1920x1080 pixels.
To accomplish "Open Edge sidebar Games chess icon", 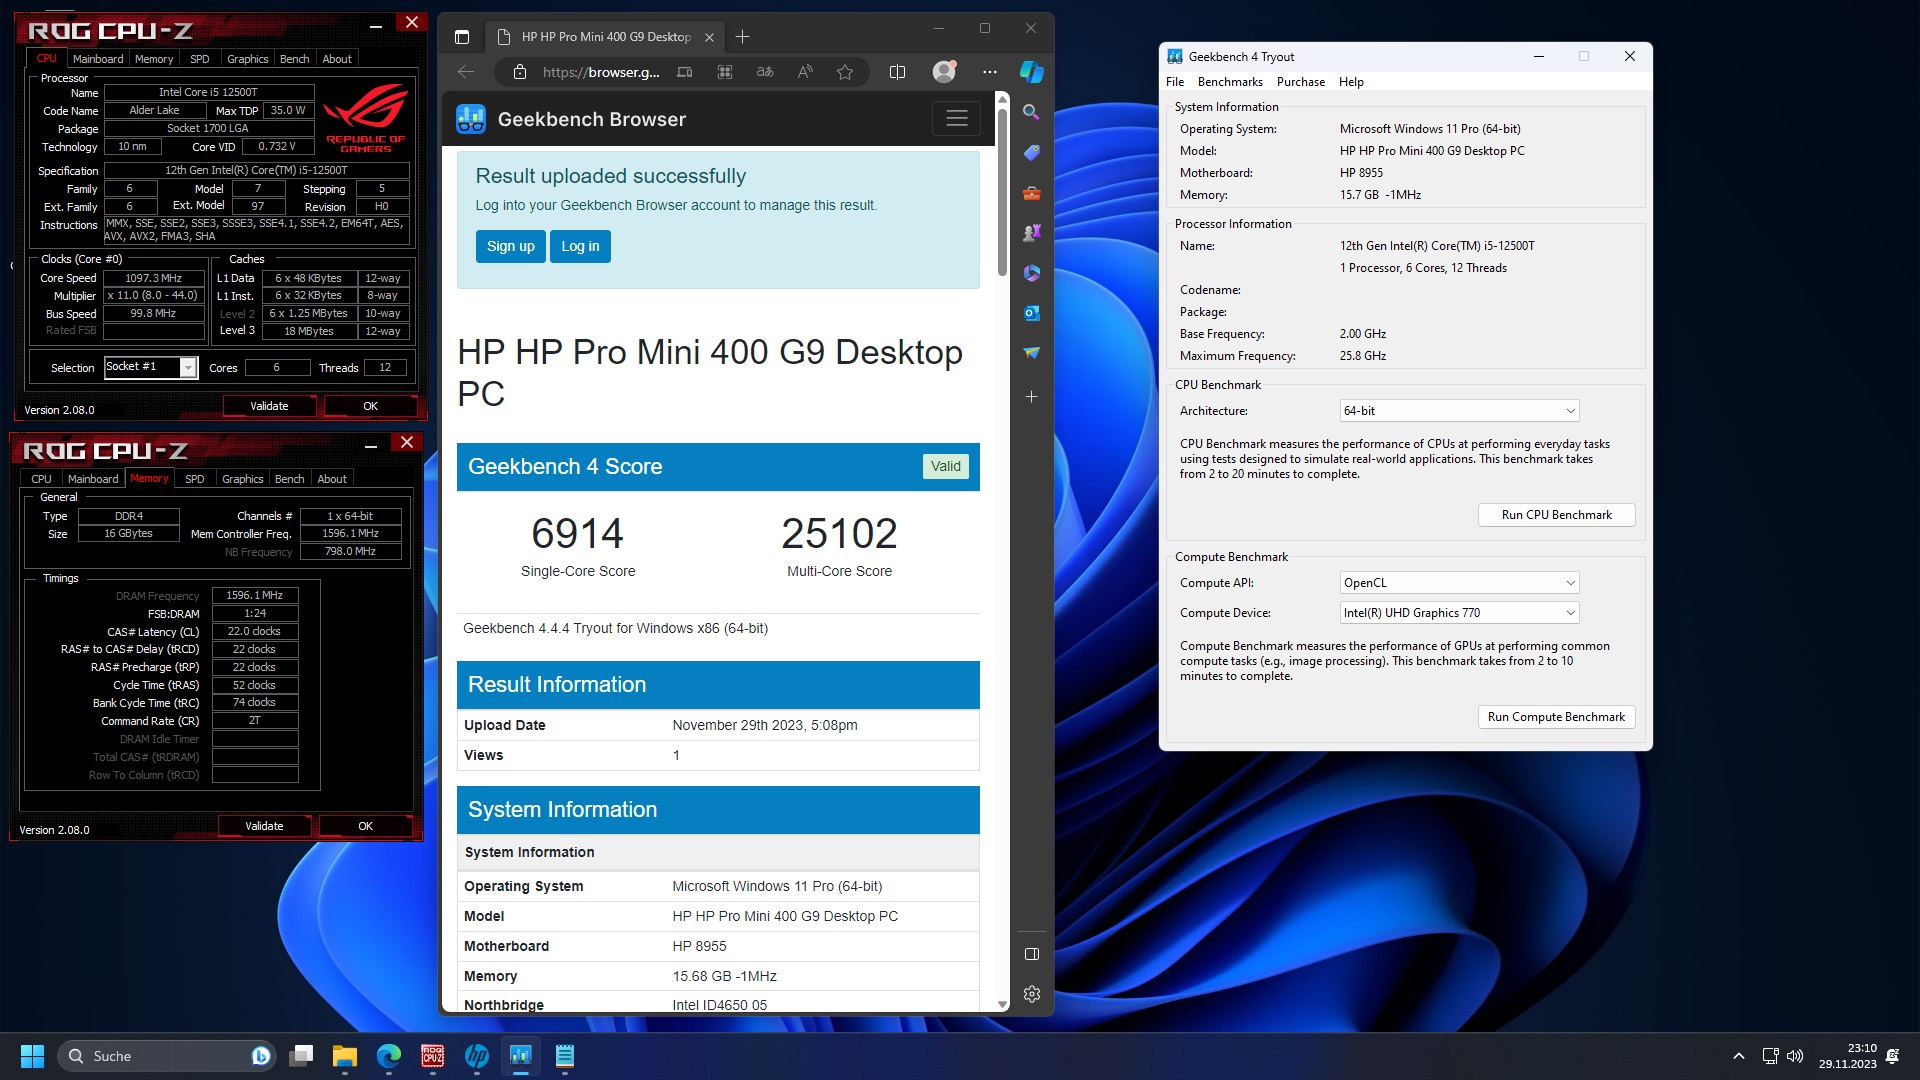I will point(1032,232).
